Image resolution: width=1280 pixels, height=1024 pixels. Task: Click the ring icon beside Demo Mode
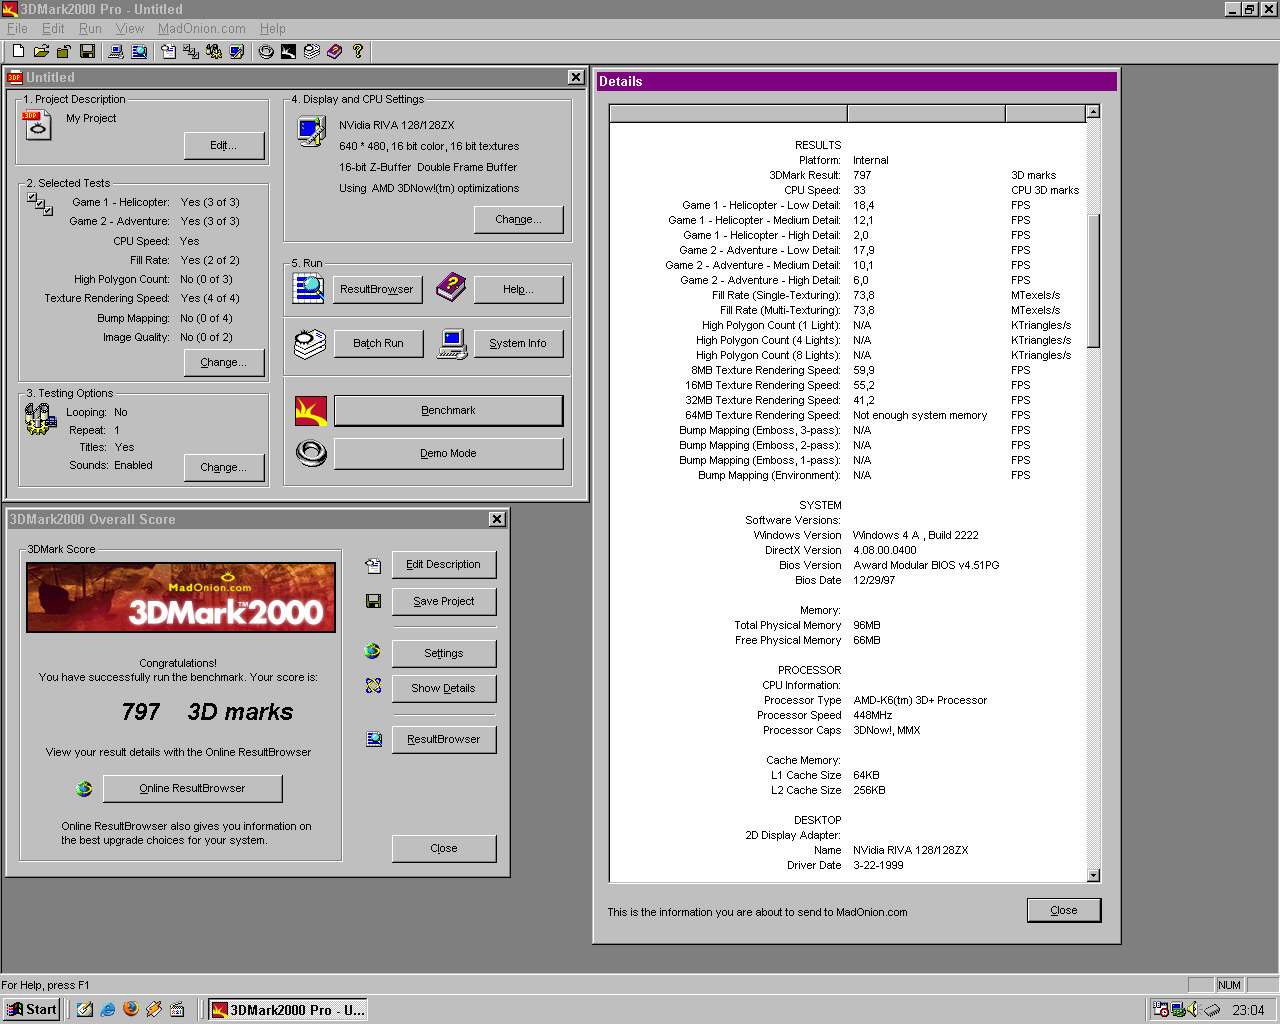click(x=311, y=453)
